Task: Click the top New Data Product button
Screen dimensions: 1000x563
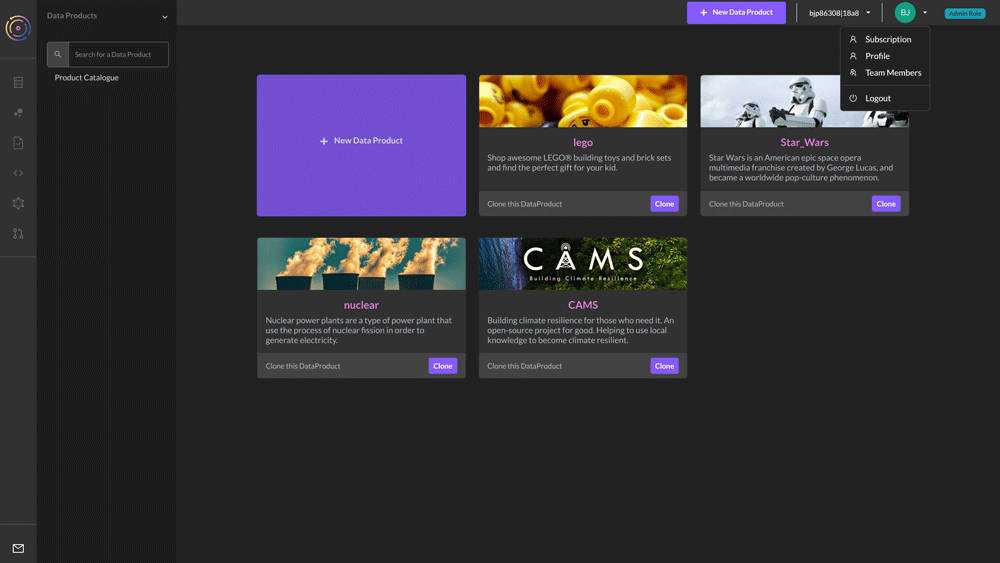Action: (736, 12)
